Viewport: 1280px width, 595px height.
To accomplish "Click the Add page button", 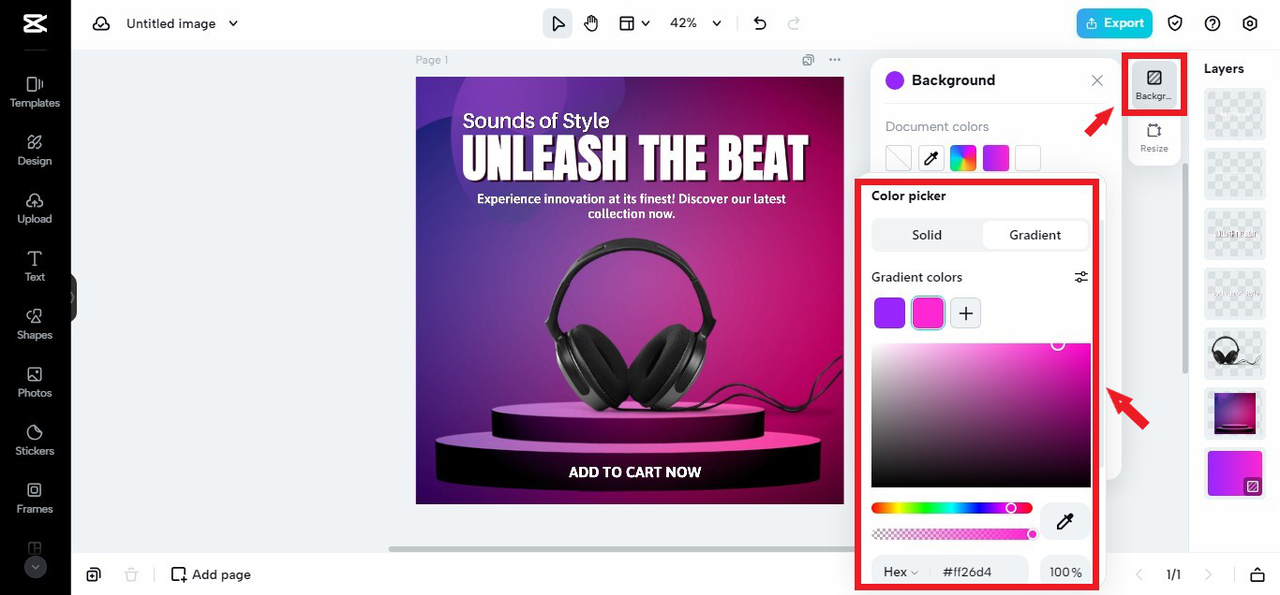I will click(211, 574).
